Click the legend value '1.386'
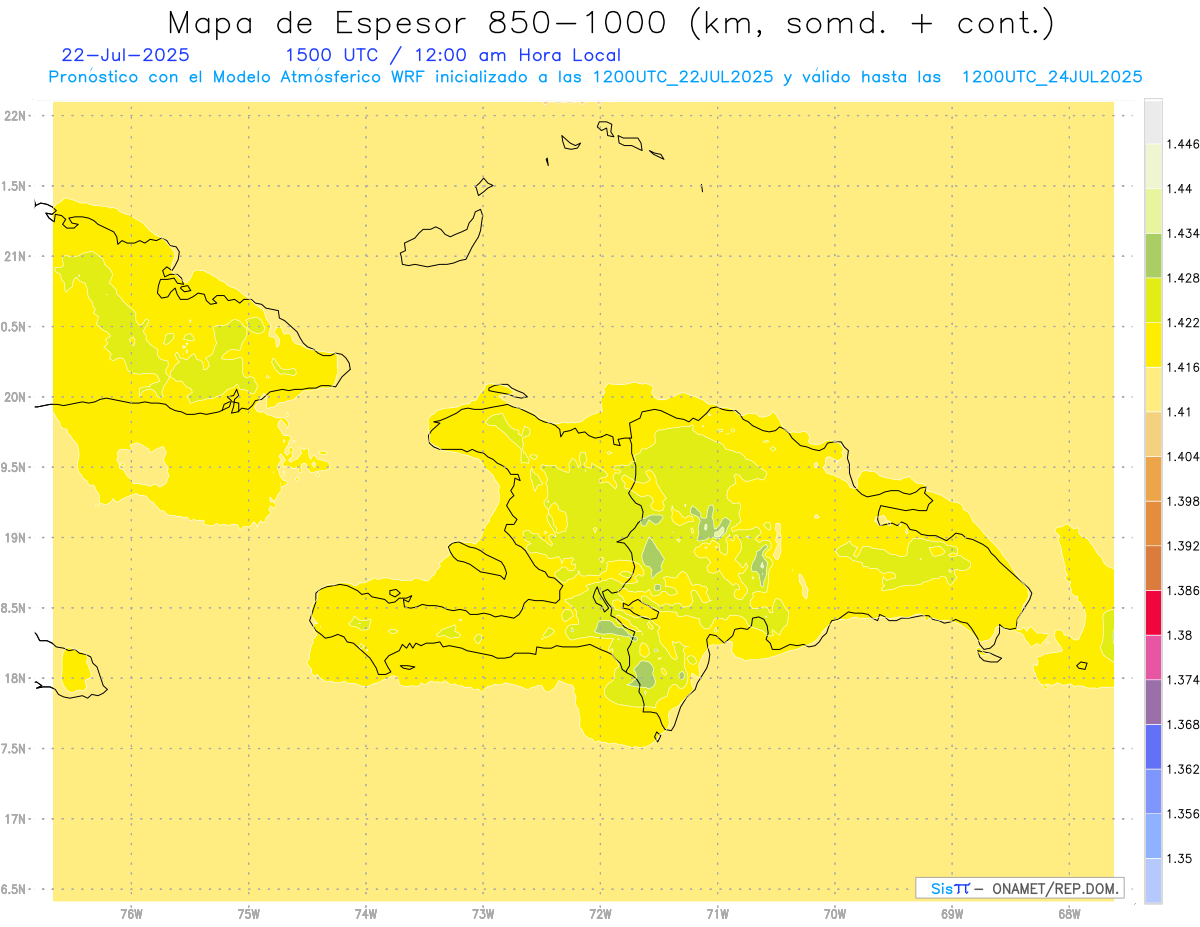 [1183, 590]
